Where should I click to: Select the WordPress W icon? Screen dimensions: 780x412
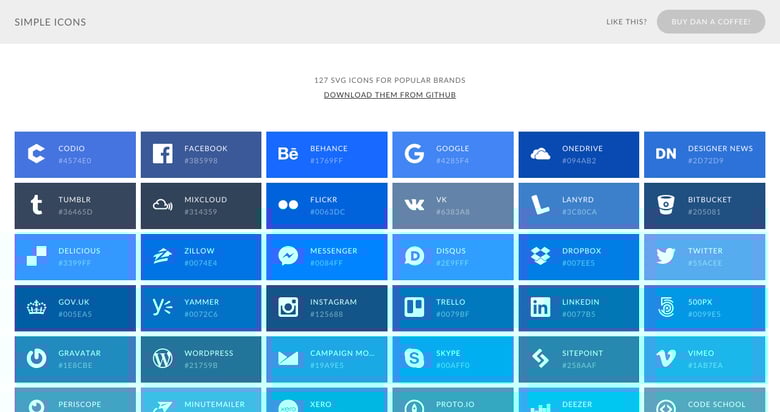click(x=162, y=358)
